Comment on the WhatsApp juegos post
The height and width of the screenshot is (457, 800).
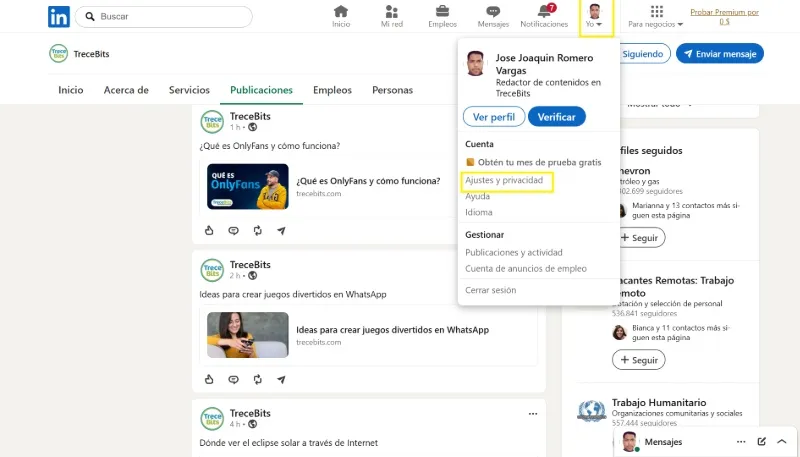pyautogui.click(x=233, y=379)
